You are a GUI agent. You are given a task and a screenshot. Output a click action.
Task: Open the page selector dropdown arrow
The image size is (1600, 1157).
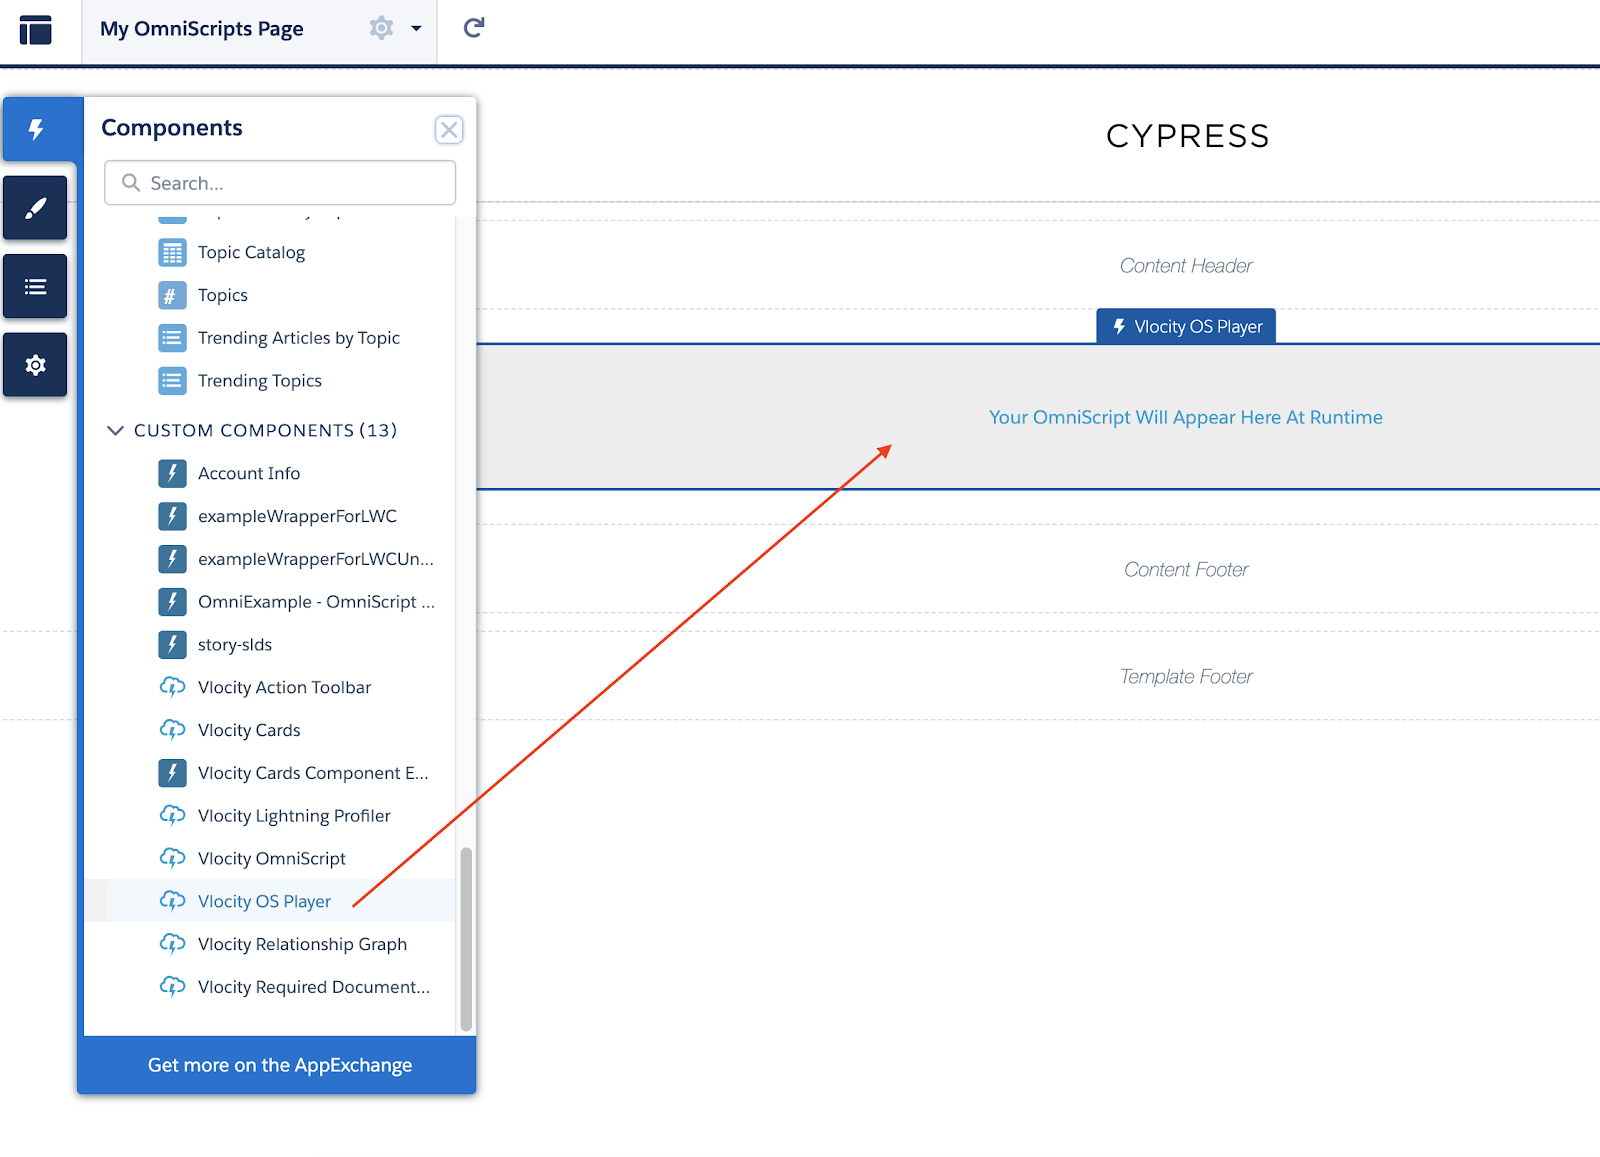pos(416,28)
